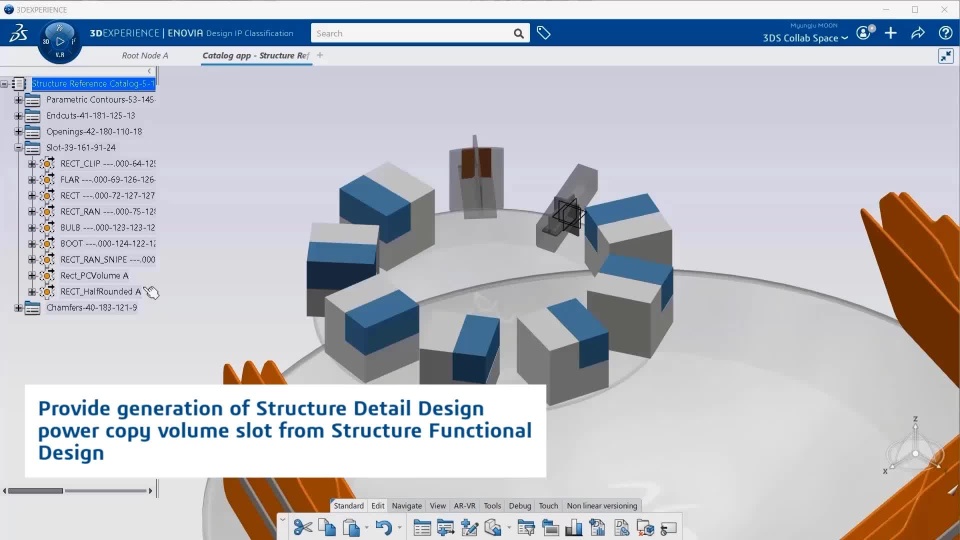
Task: Switch to the Edit tab
Action: click(x=378, y=506)
